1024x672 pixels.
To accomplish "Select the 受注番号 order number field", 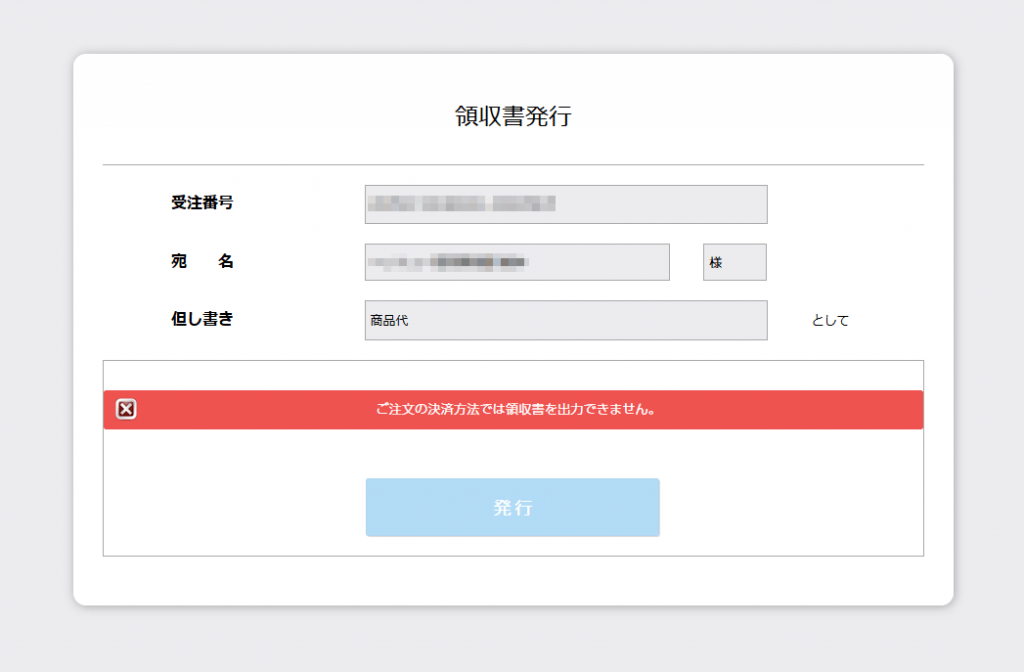I will [566, 204].
